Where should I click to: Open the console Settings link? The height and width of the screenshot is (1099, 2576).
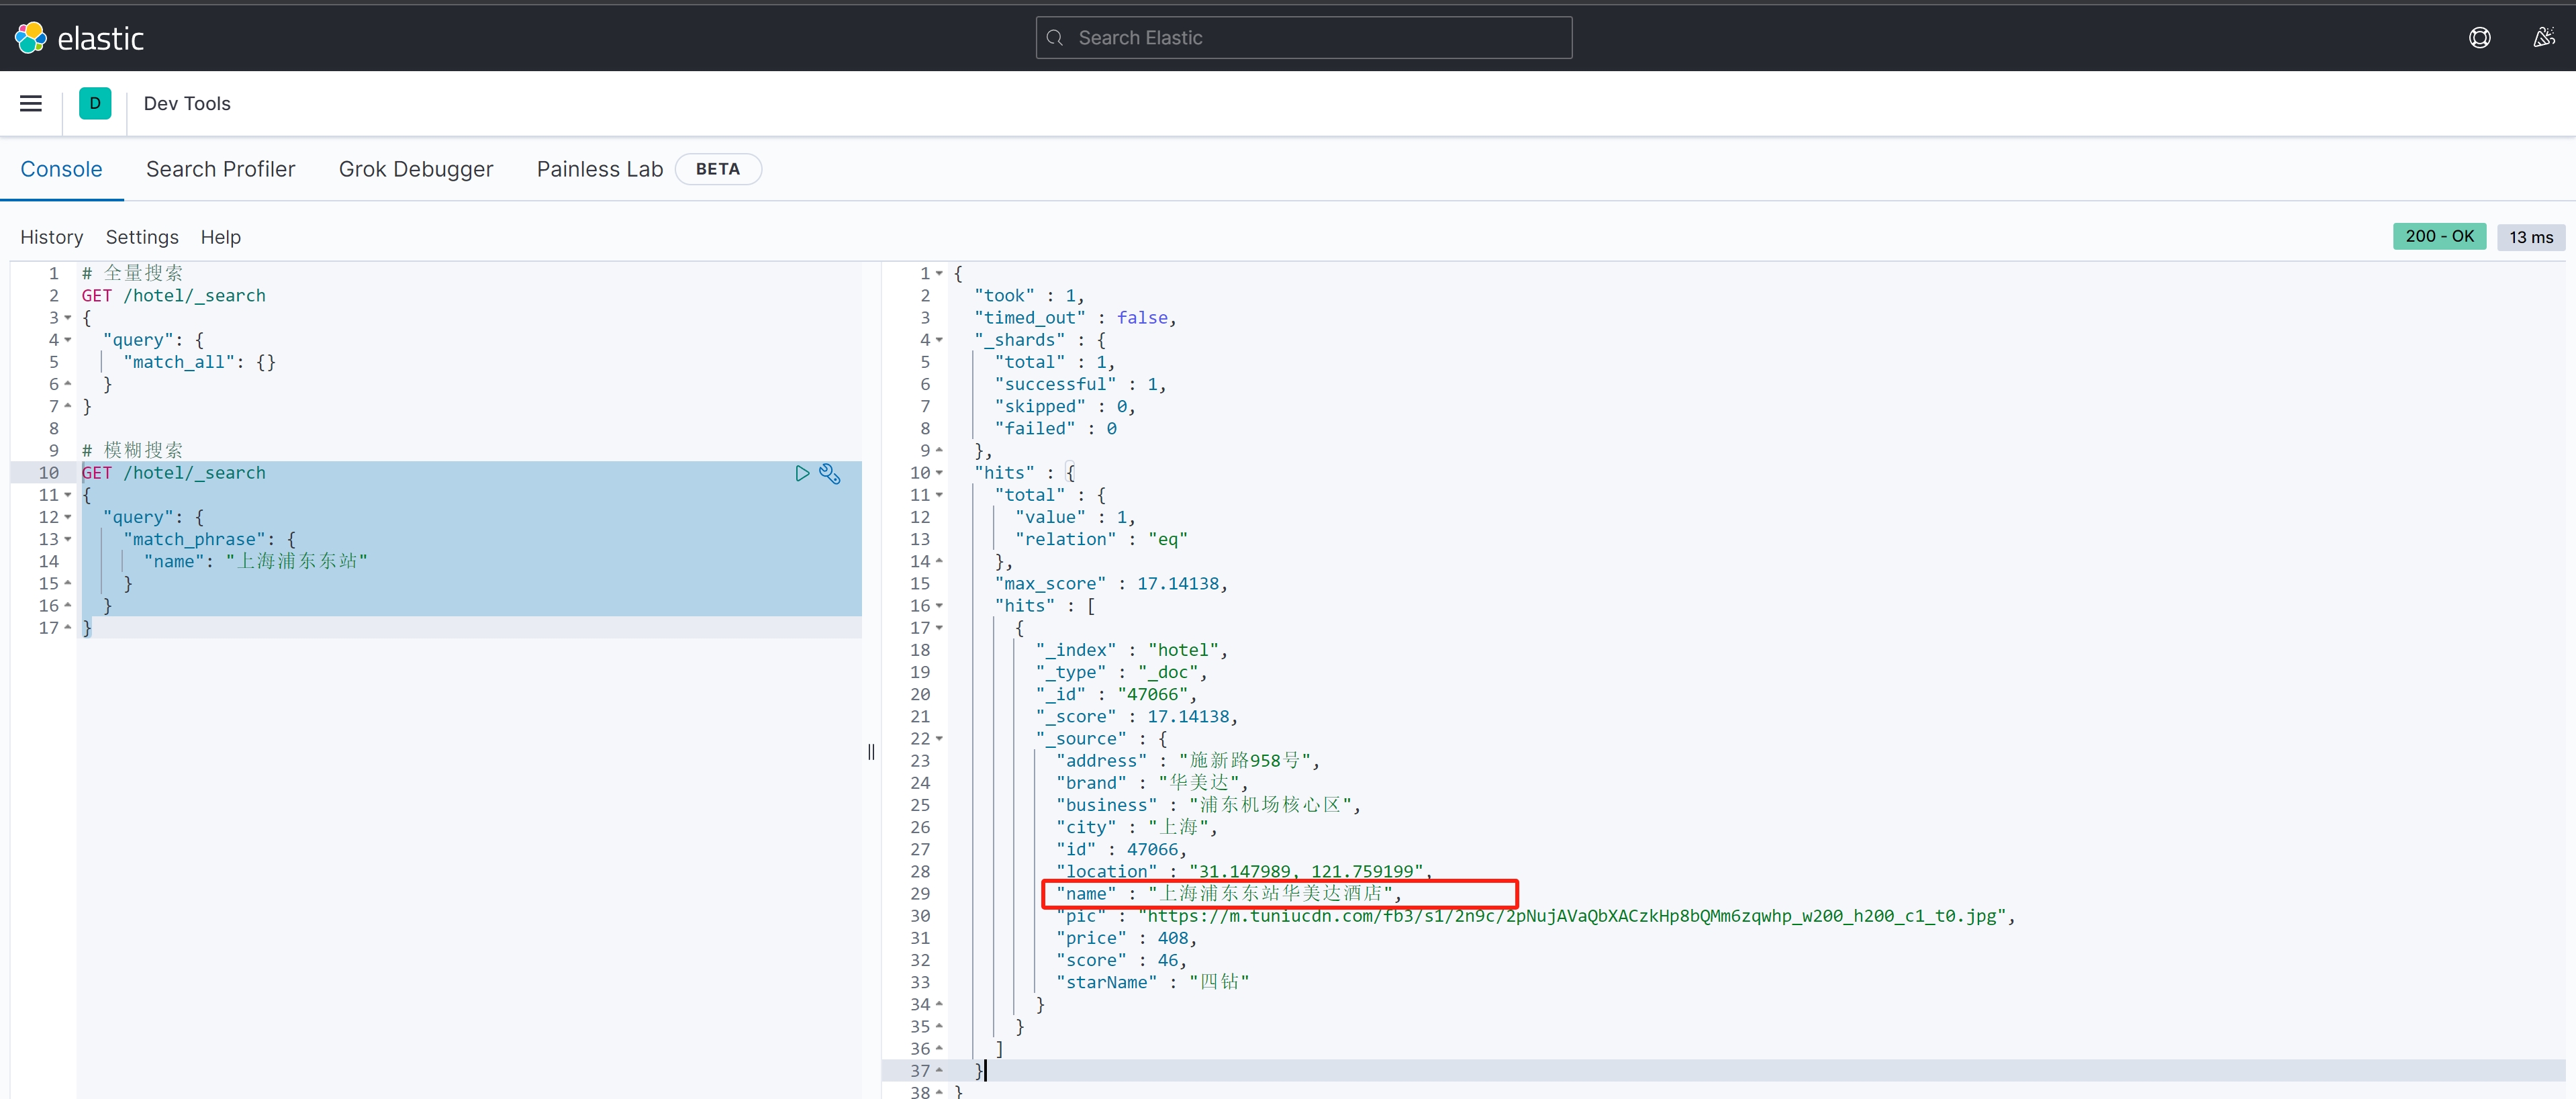(x=142, y=237)
